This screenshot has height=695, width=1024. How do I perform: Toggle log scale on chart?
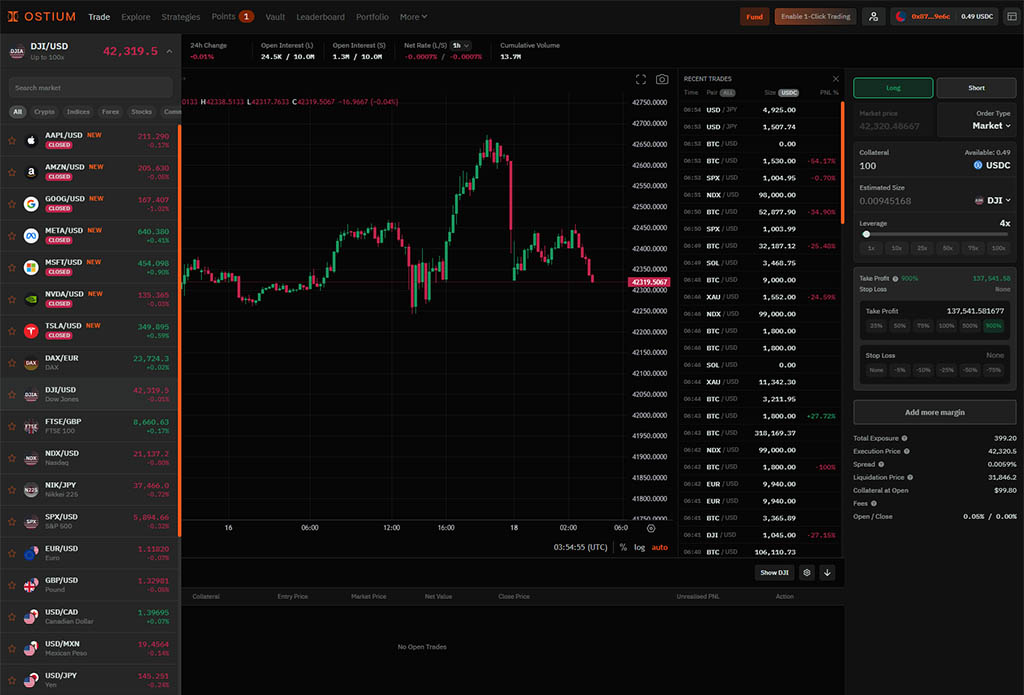pyautogui.click(x=639, y=547)
